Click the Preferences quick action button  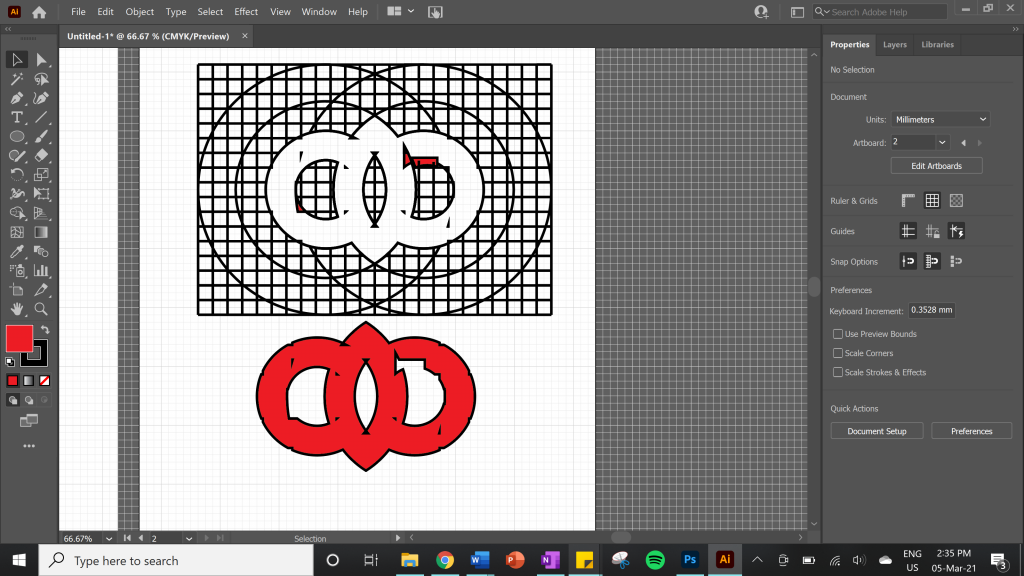coord(972,431)
